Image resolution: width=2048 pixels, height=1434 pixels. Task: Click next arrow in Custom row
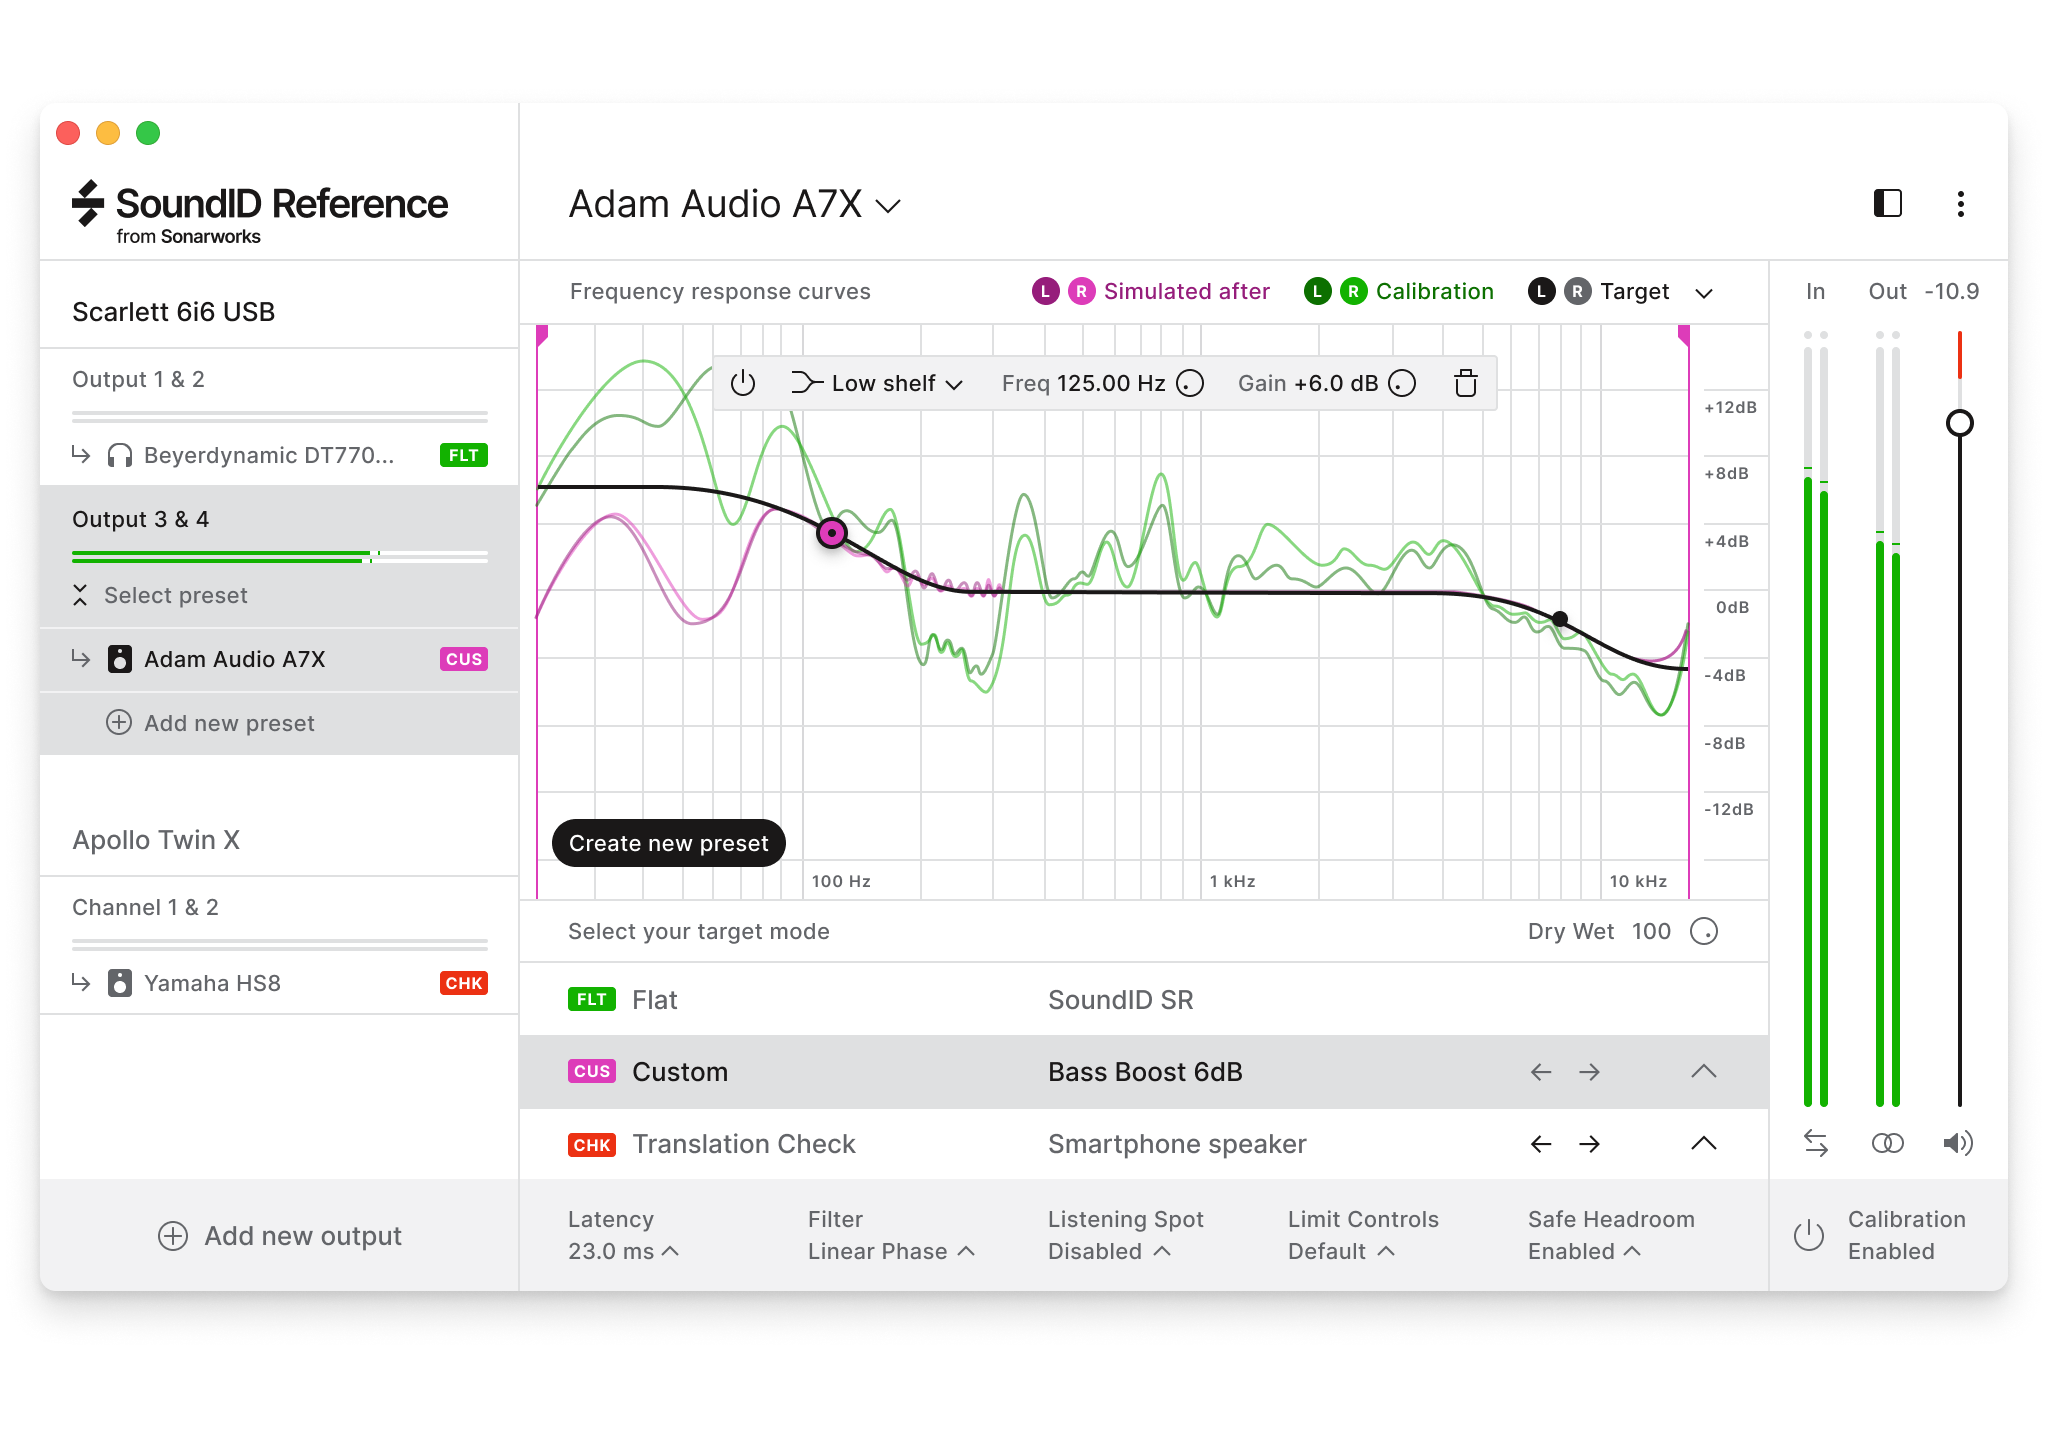(x=1589, y=1072)
